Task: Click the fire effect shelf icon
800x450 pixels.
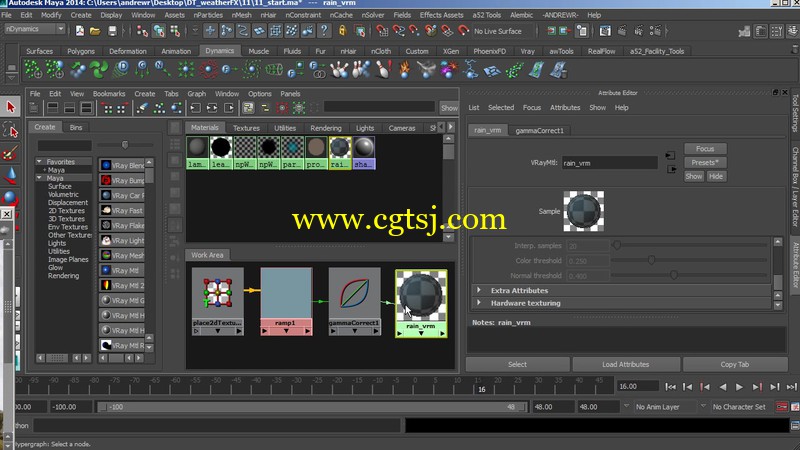Action: coord(405,70)
